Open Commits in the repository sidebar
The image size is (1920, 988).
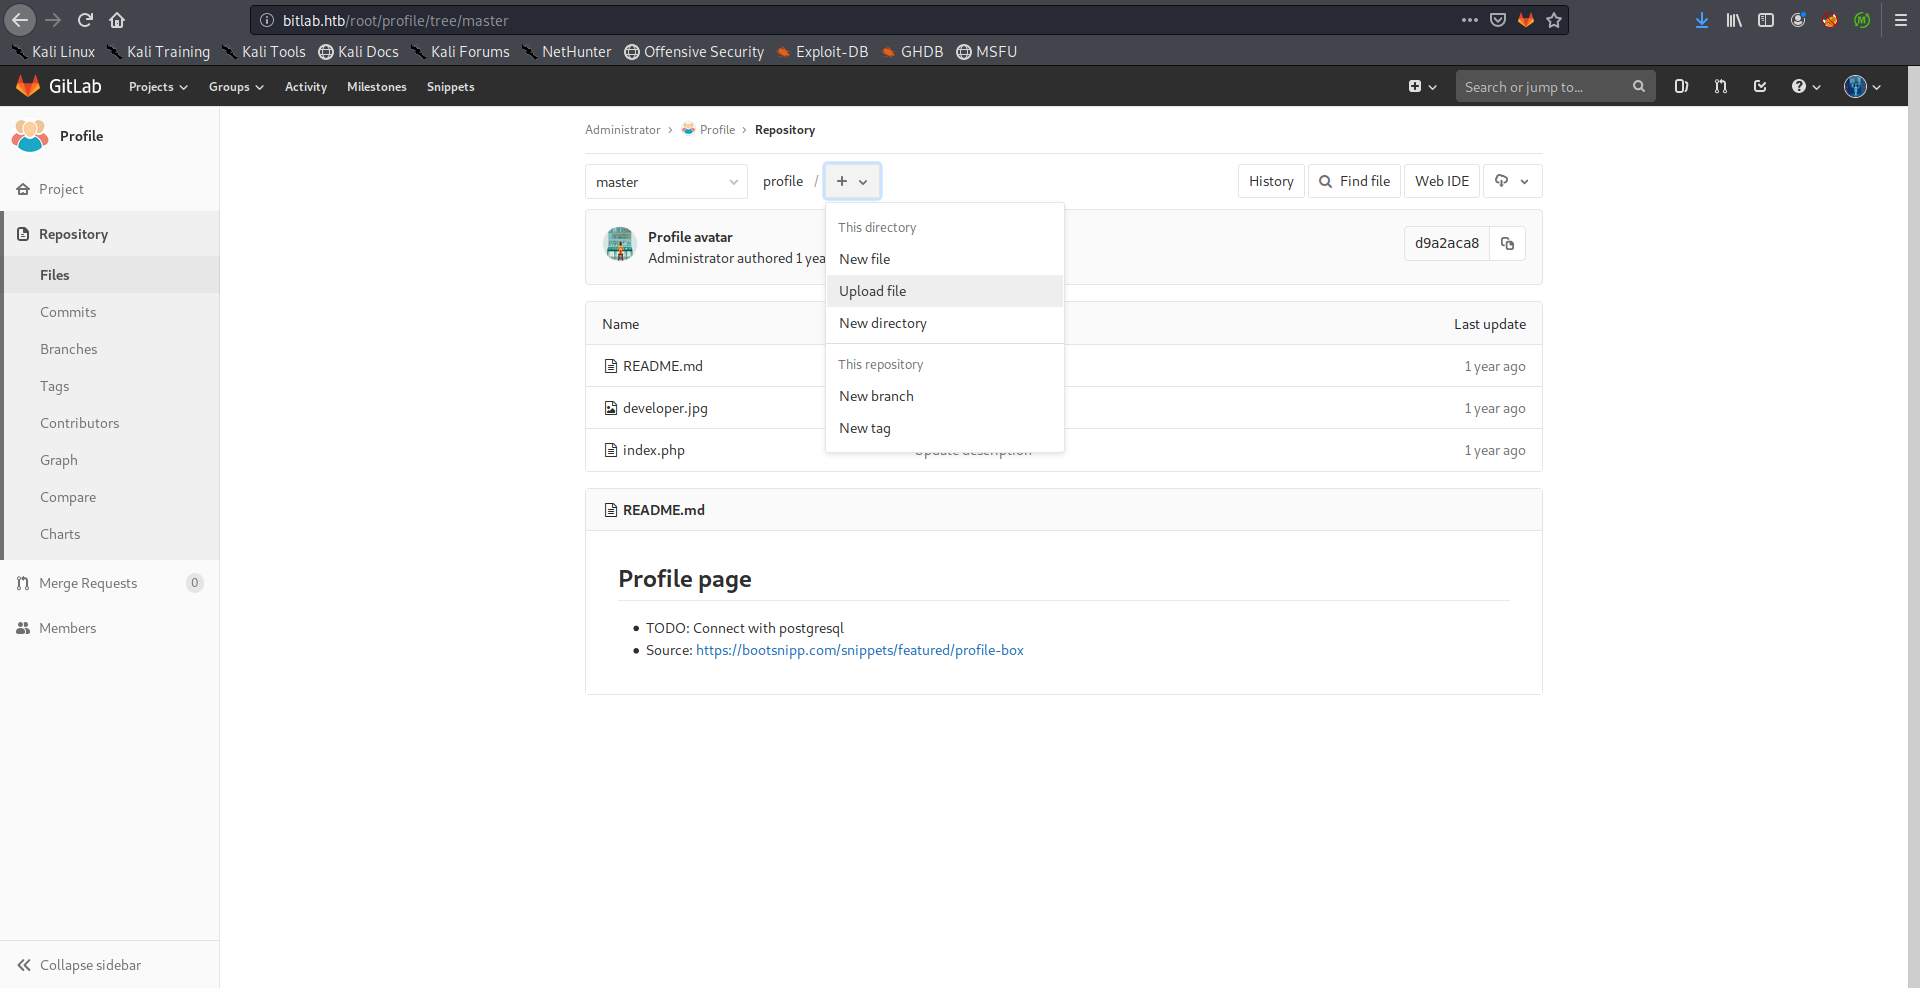68,312
